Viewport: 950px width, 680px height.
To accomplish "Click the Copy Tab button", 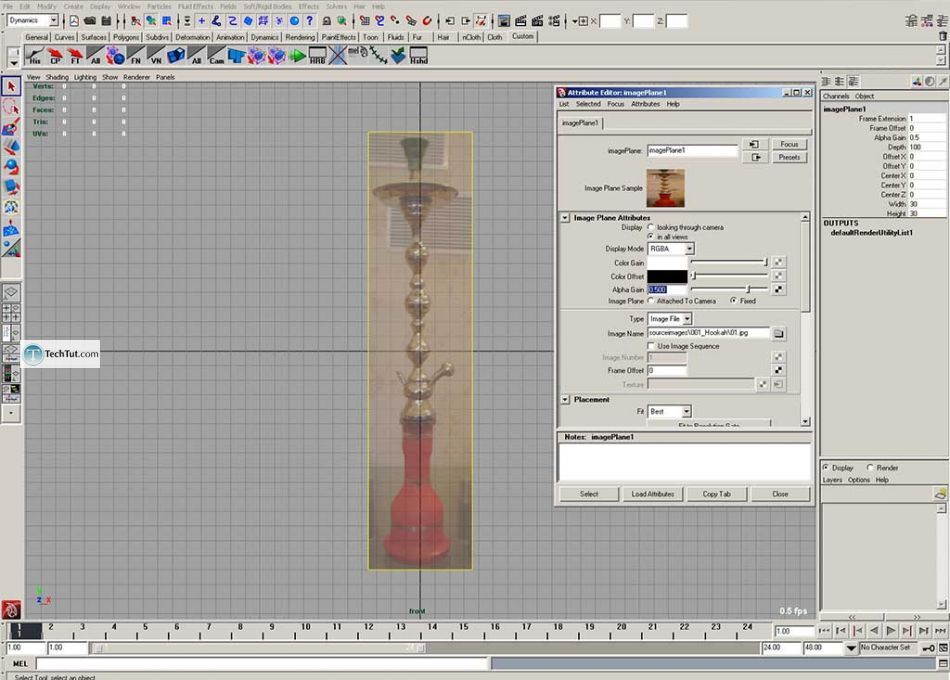I will [x=717, y=494].
